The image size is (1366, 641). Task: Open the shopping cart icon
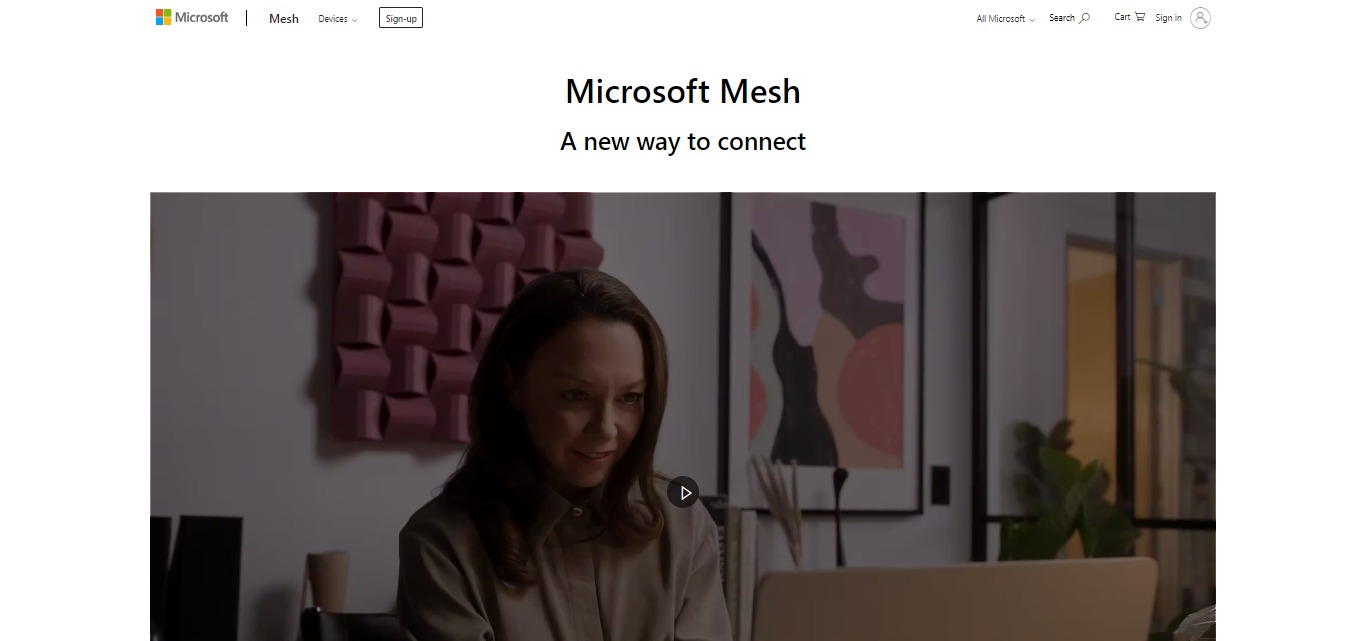tap(1140, 17)
